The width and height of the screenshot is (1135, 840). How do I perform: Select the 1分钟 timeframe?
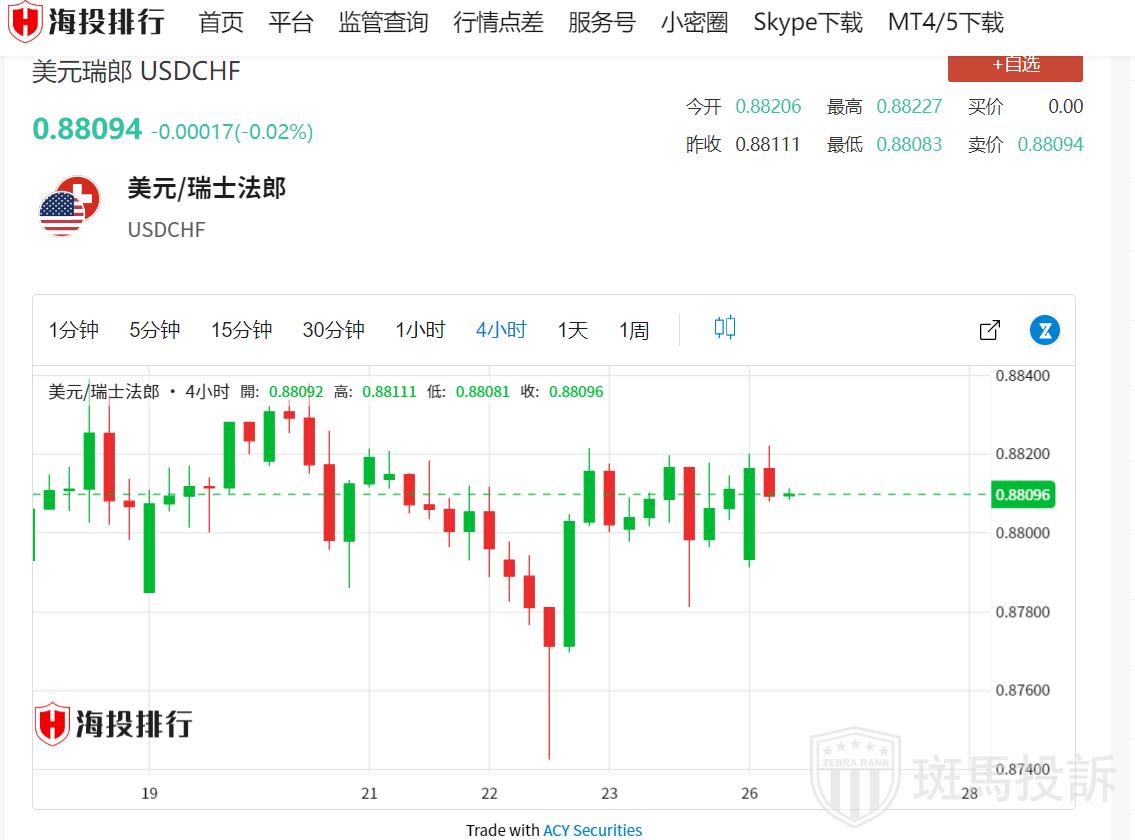point(74,330)
